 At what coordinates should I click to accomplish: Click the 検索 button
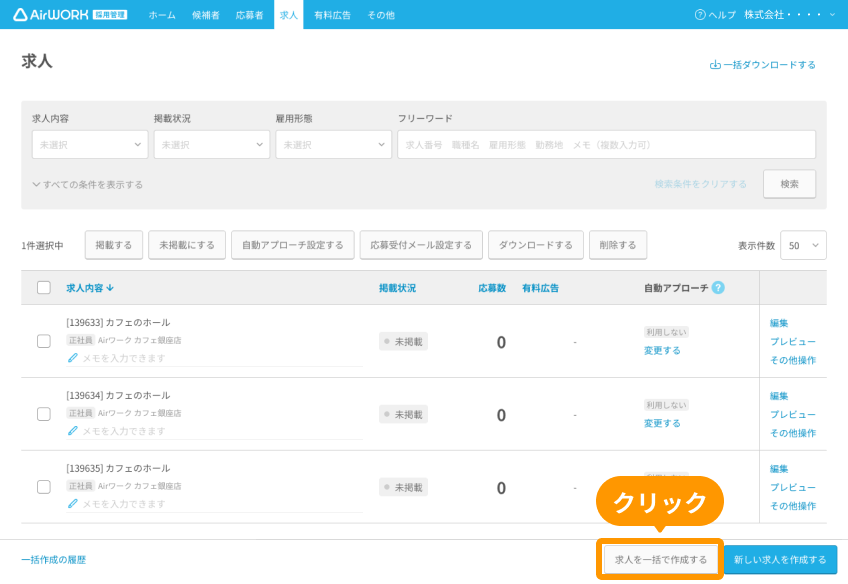(x=790, y=184)
